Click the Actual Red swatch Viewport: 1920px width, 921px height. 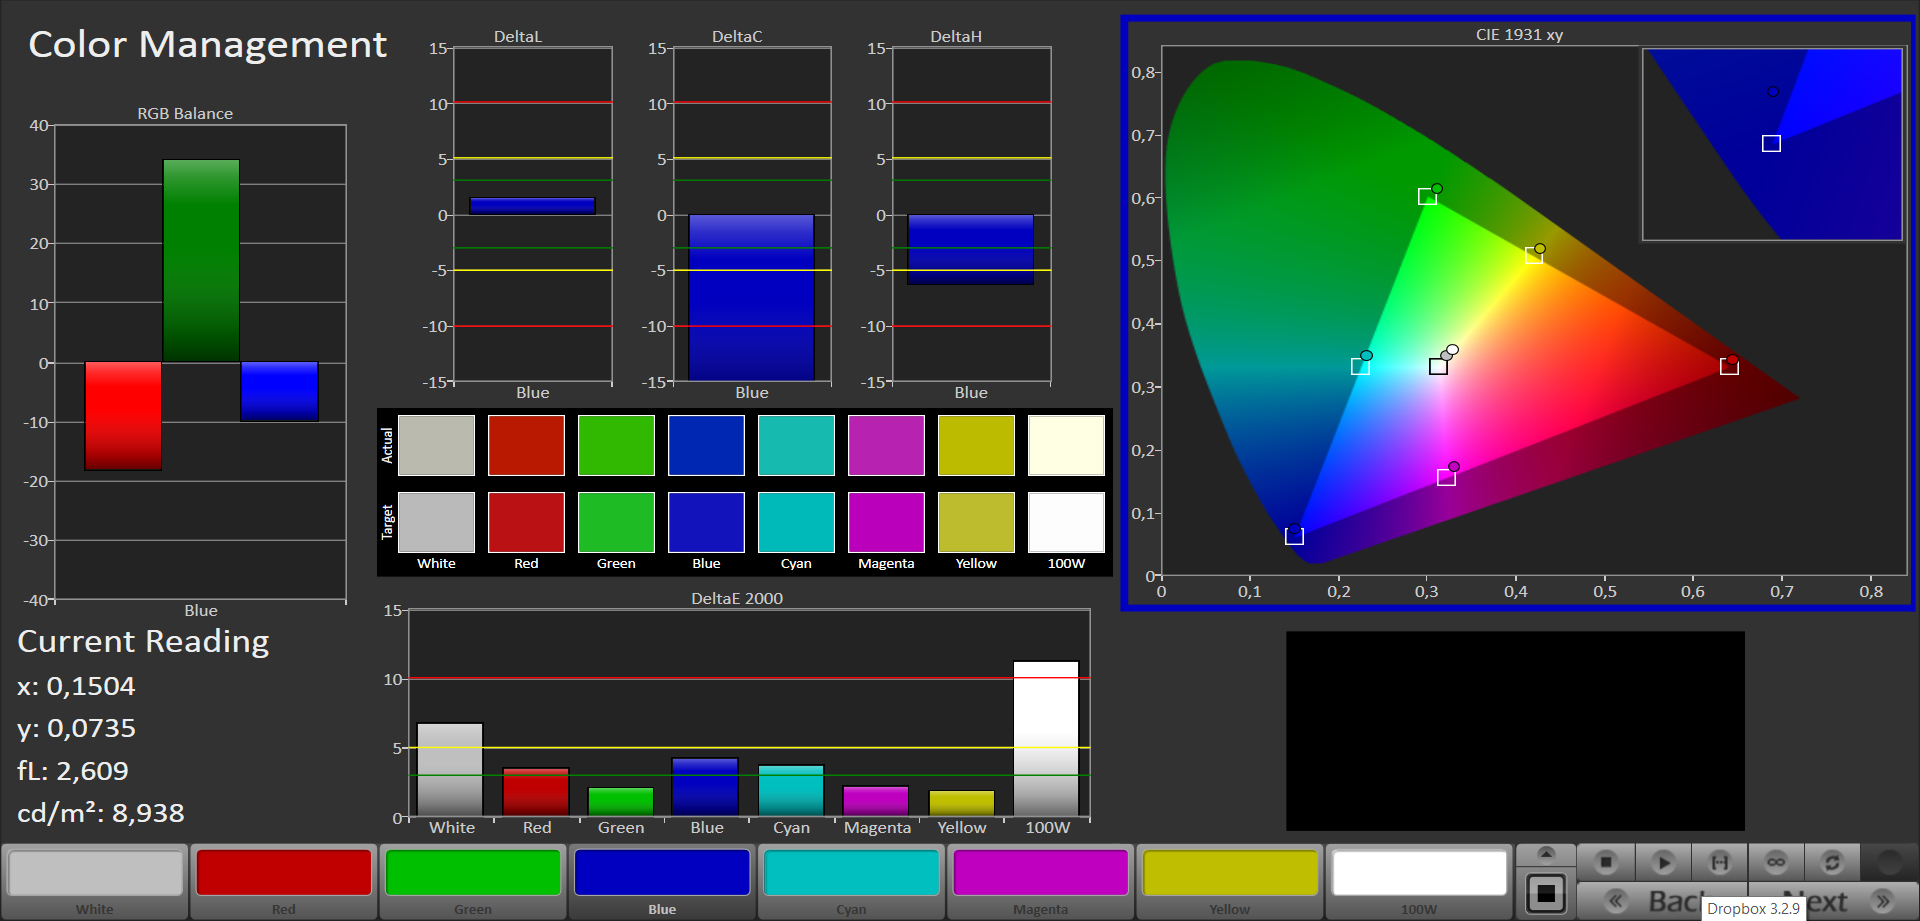click(526, 445)
